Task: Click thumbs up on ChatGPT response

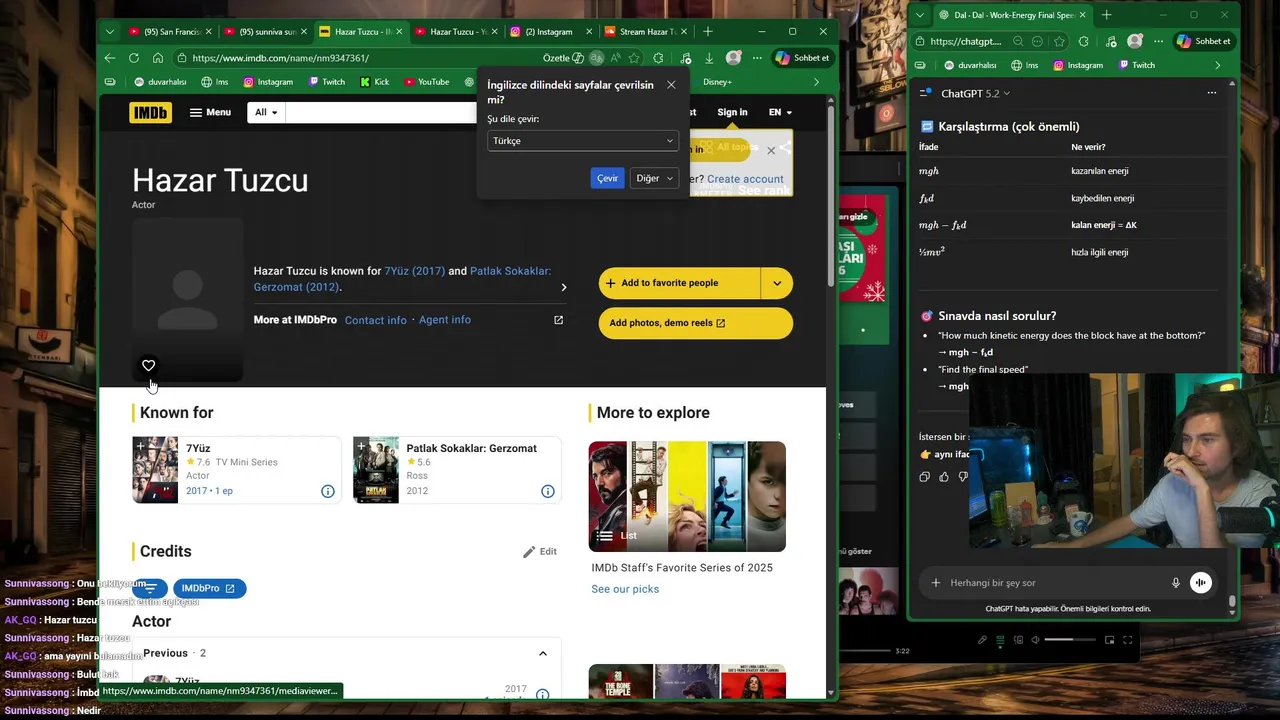Action: 944,477
